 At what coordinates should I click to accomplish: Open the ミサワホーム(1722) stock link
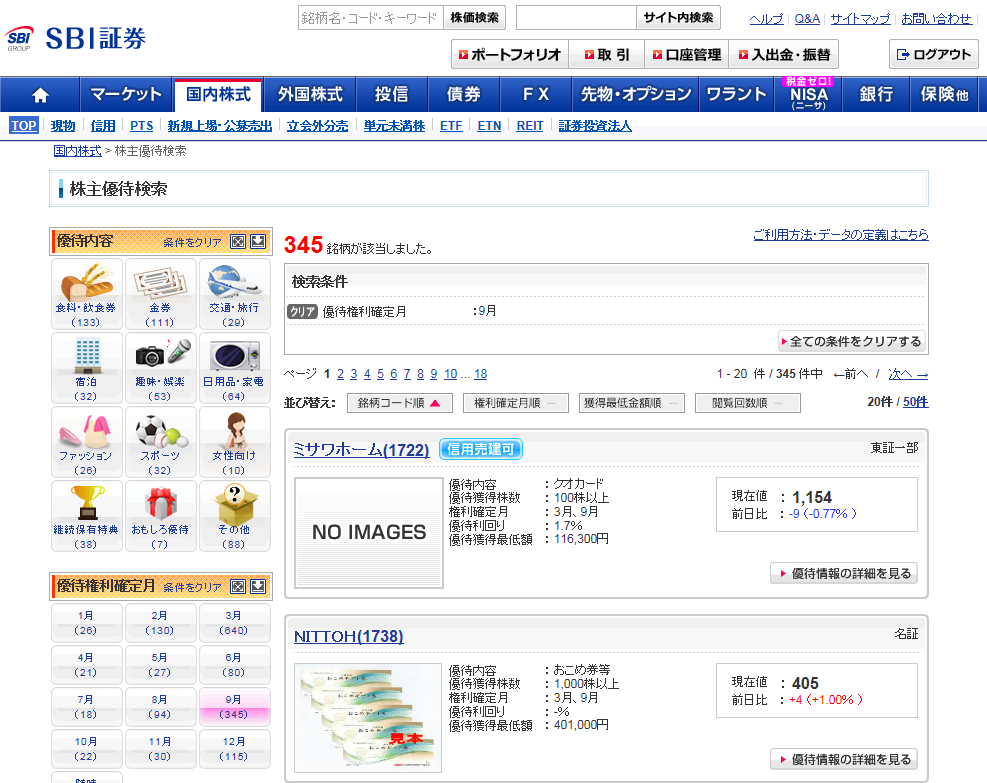click(361, 450)
